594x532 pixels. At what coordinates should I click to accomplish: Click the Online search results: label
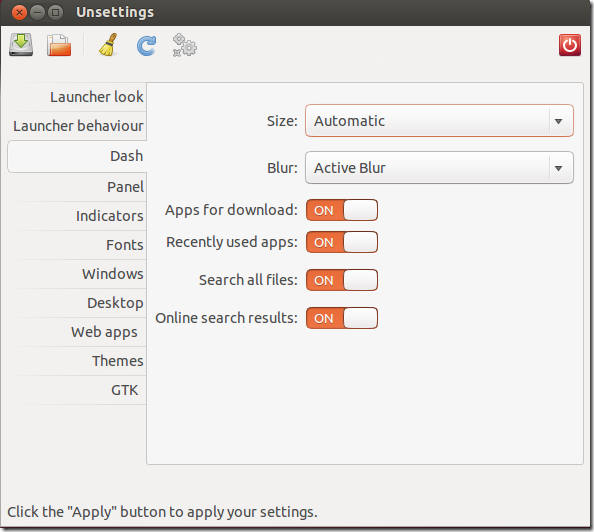(x=227, y=318)
